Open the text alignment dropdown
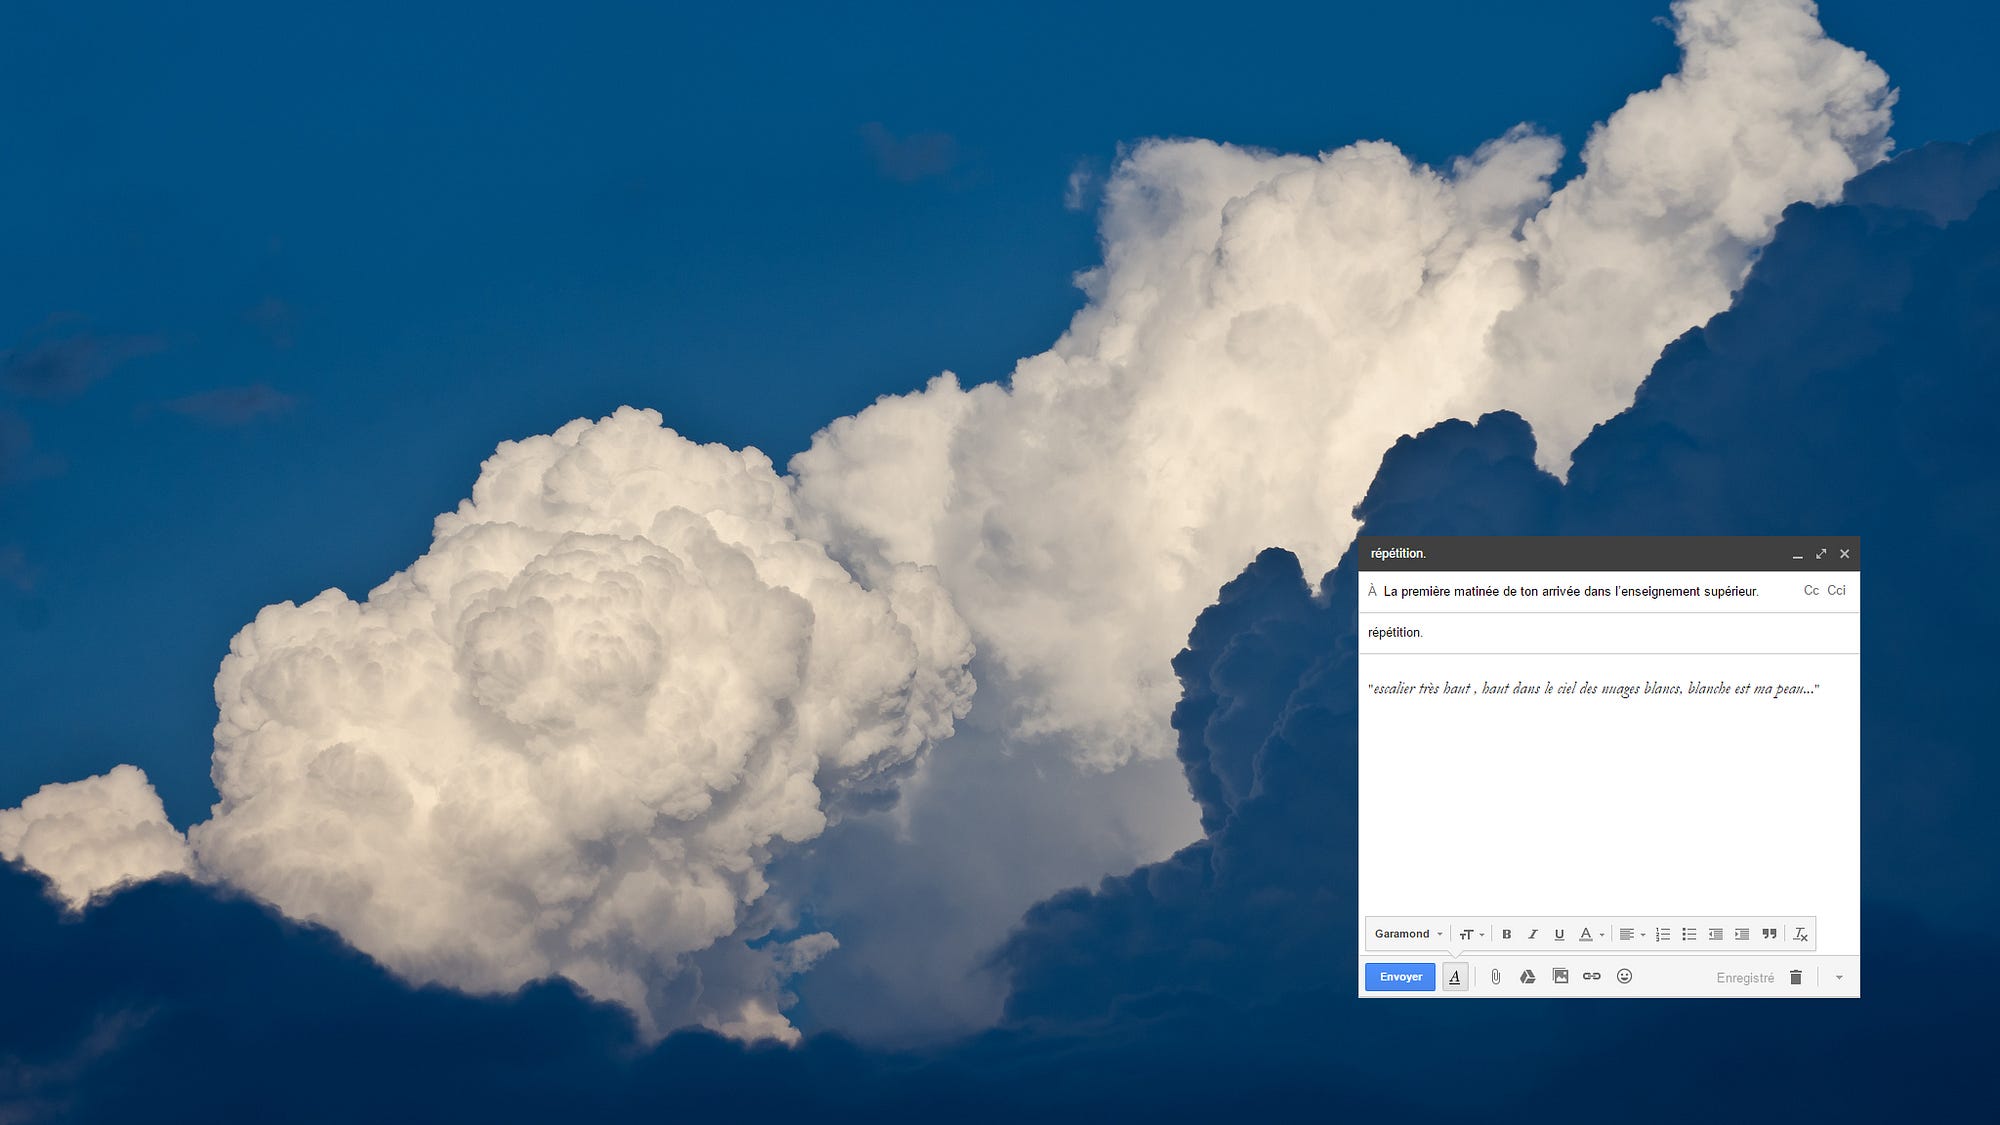This screenshot has width=2000, height=1125. coord(1631,934)
